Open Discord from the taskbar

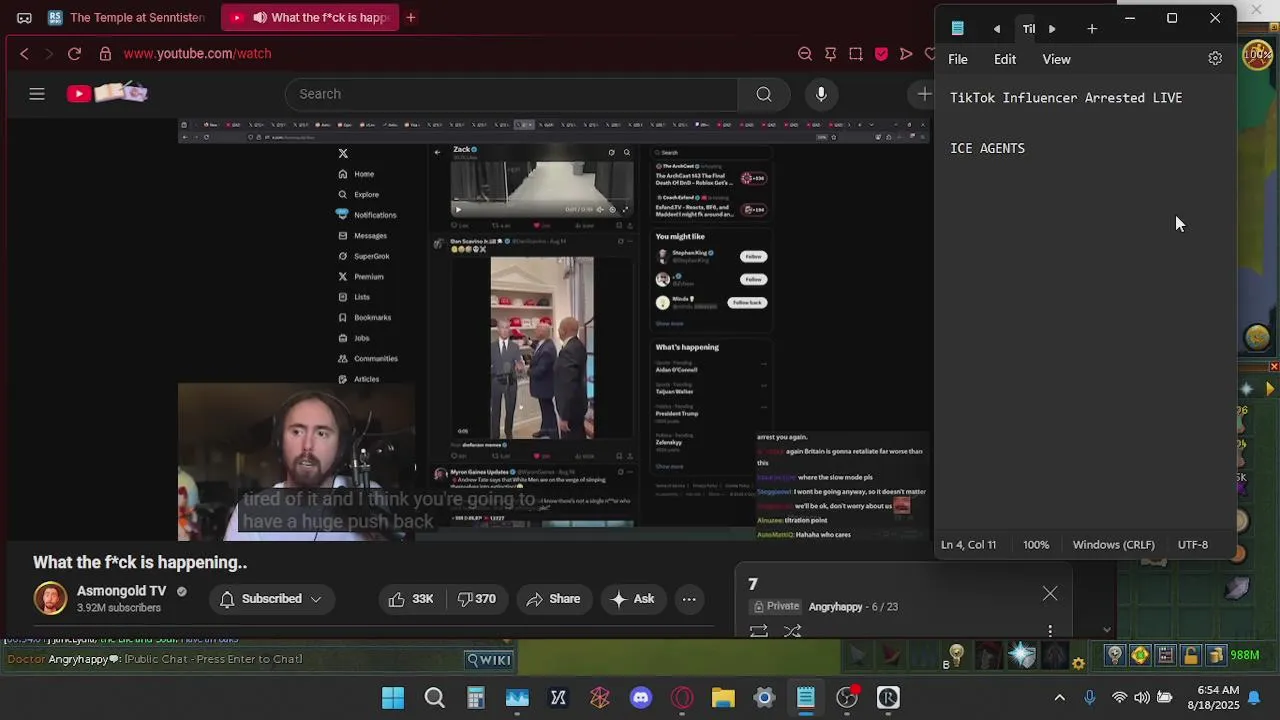coord(641,698)
